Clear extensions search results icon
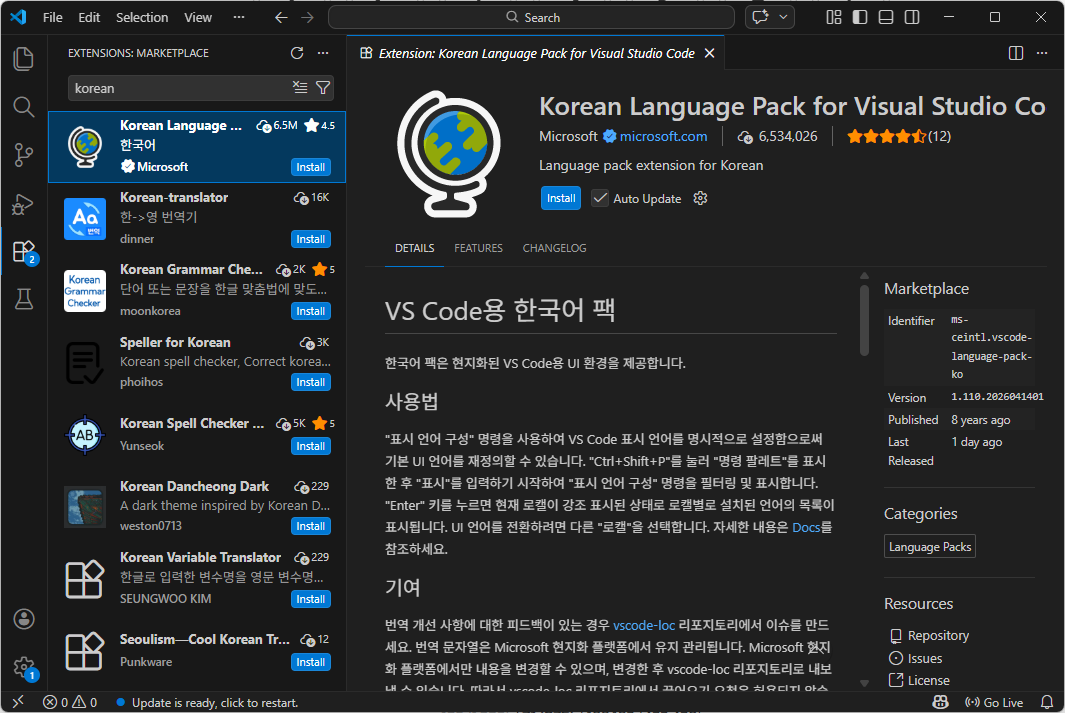Image resolution: width=1065 pixels, height=713 pixels. pos(300,88)
